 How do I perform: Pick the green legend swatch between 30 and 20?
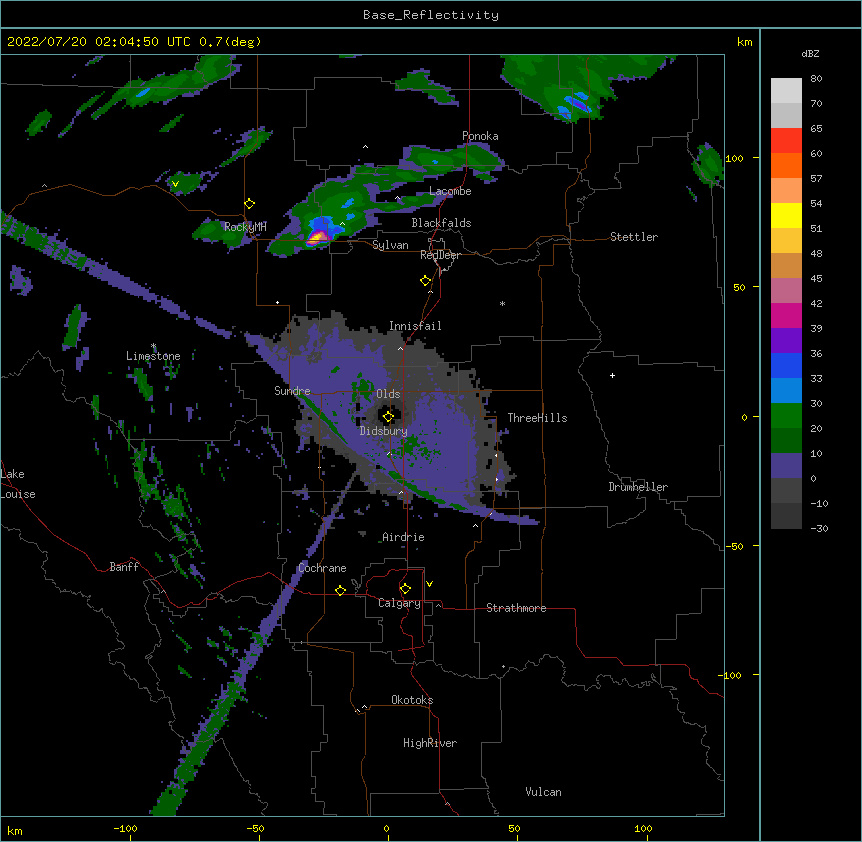[x=786, y=416]
